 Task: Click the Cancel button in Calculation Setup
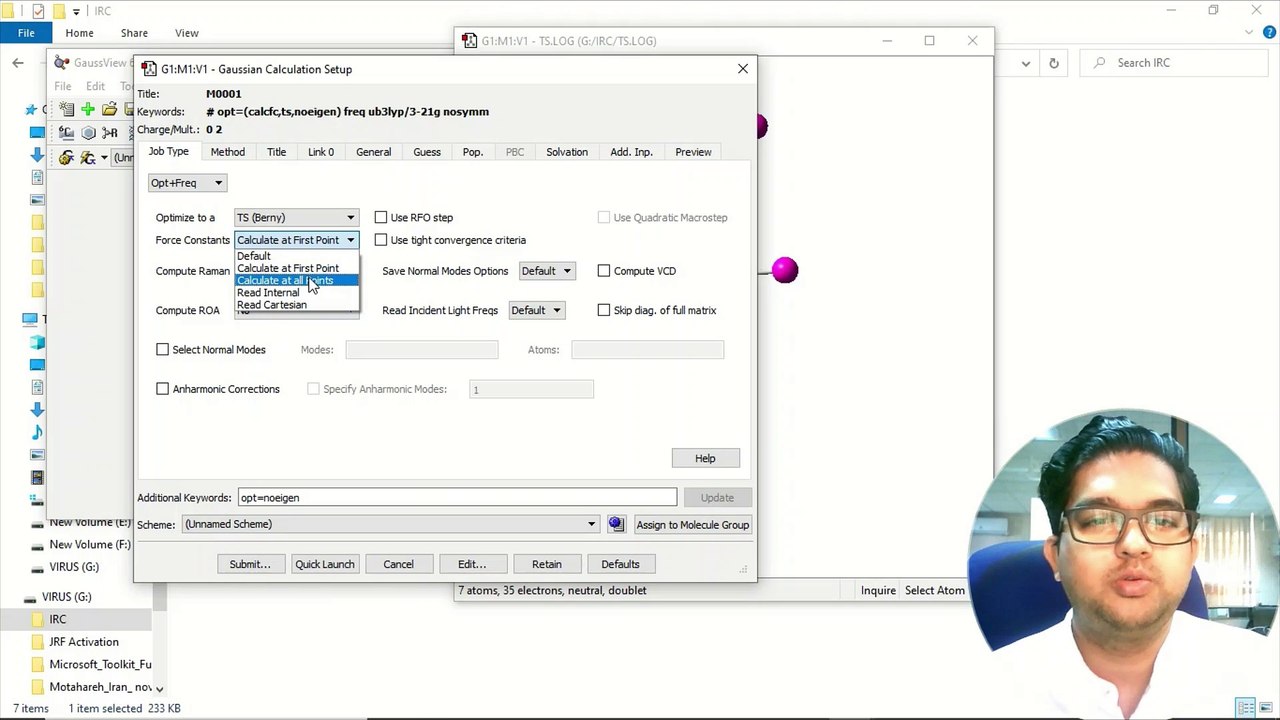coord(398,564)
